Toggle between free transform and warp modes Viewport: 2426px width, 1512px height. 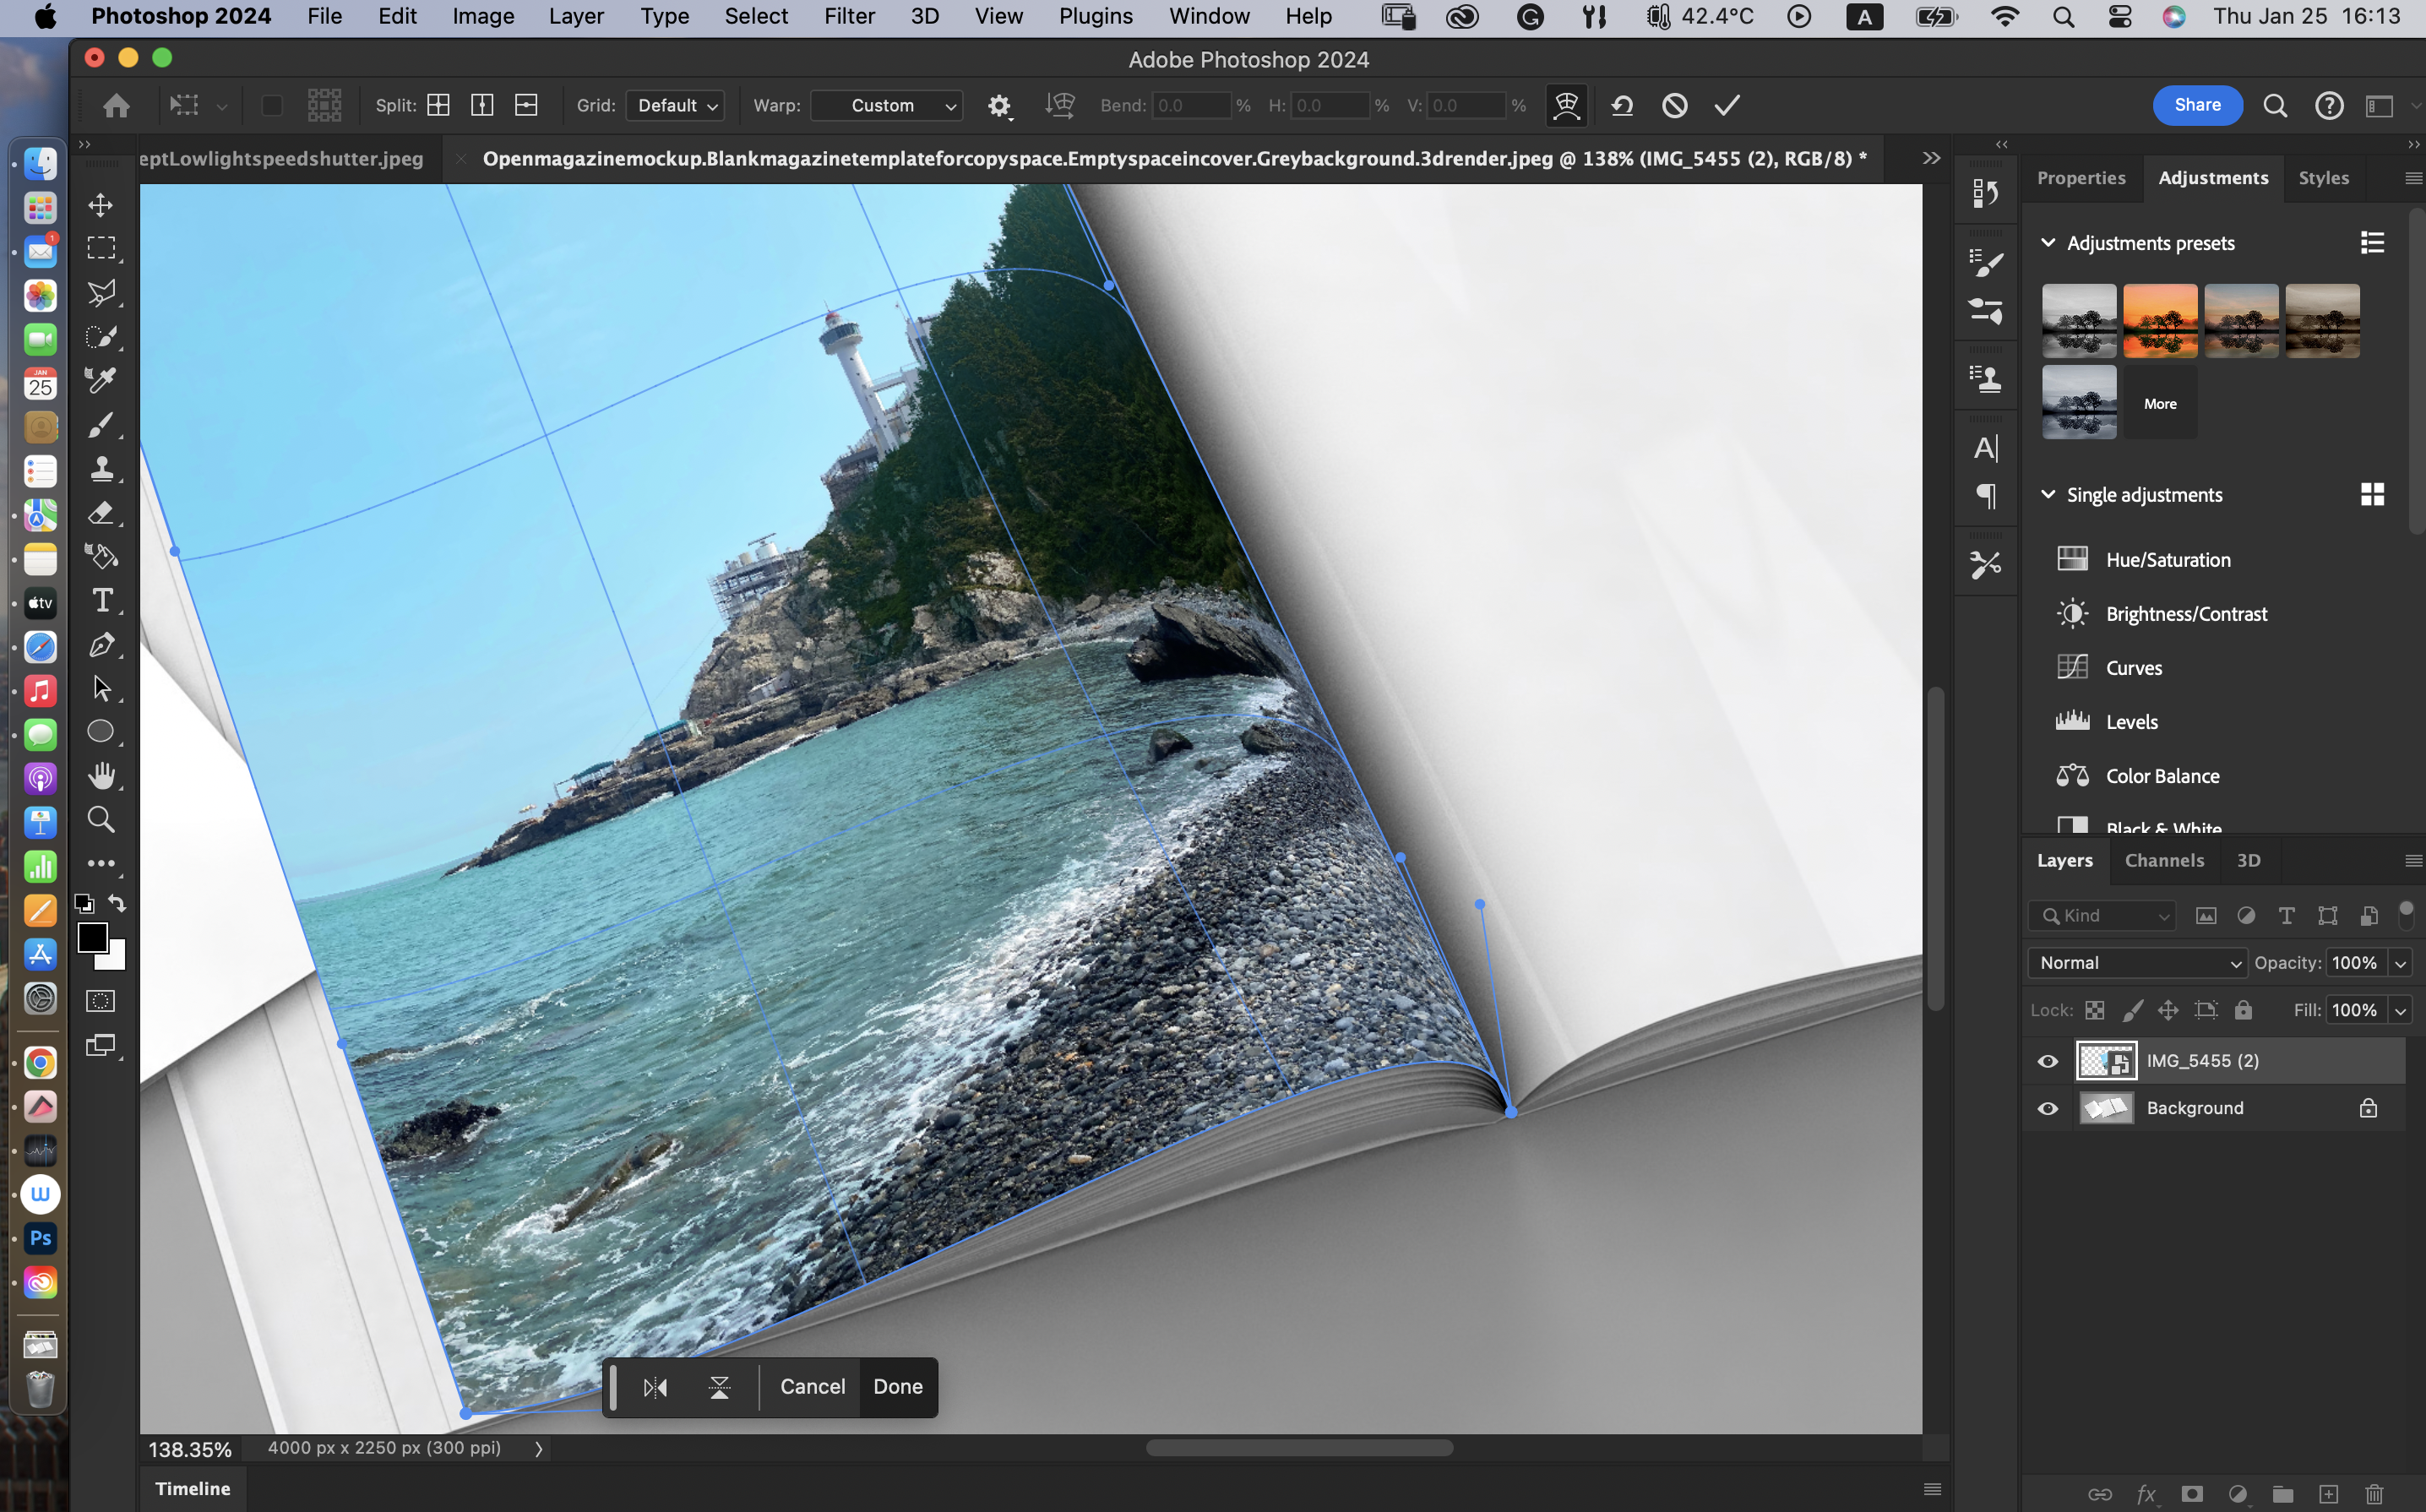(1566, 105)
